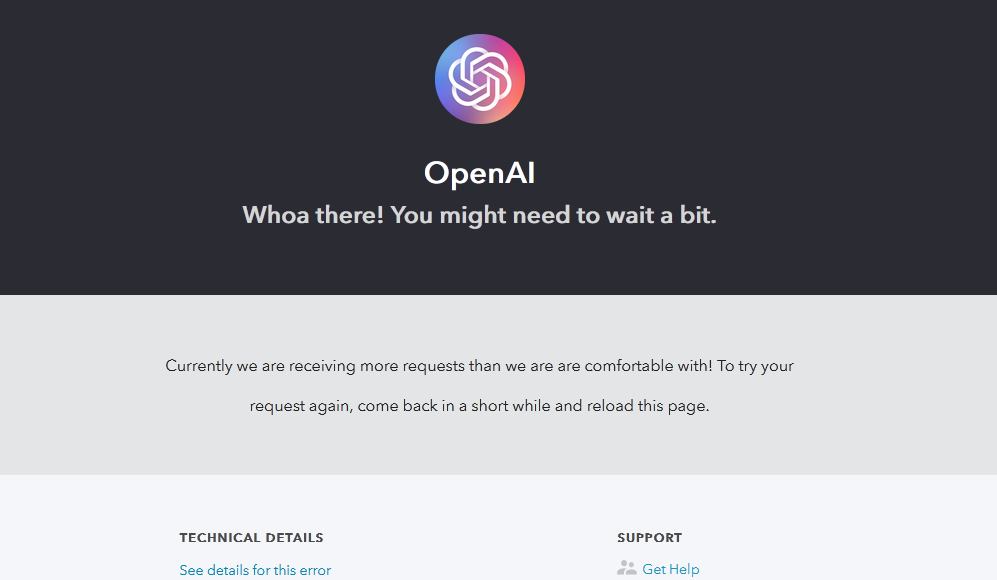
Task: Click the small team icon under SUPPORT
Action: click(x=627, y=568)
